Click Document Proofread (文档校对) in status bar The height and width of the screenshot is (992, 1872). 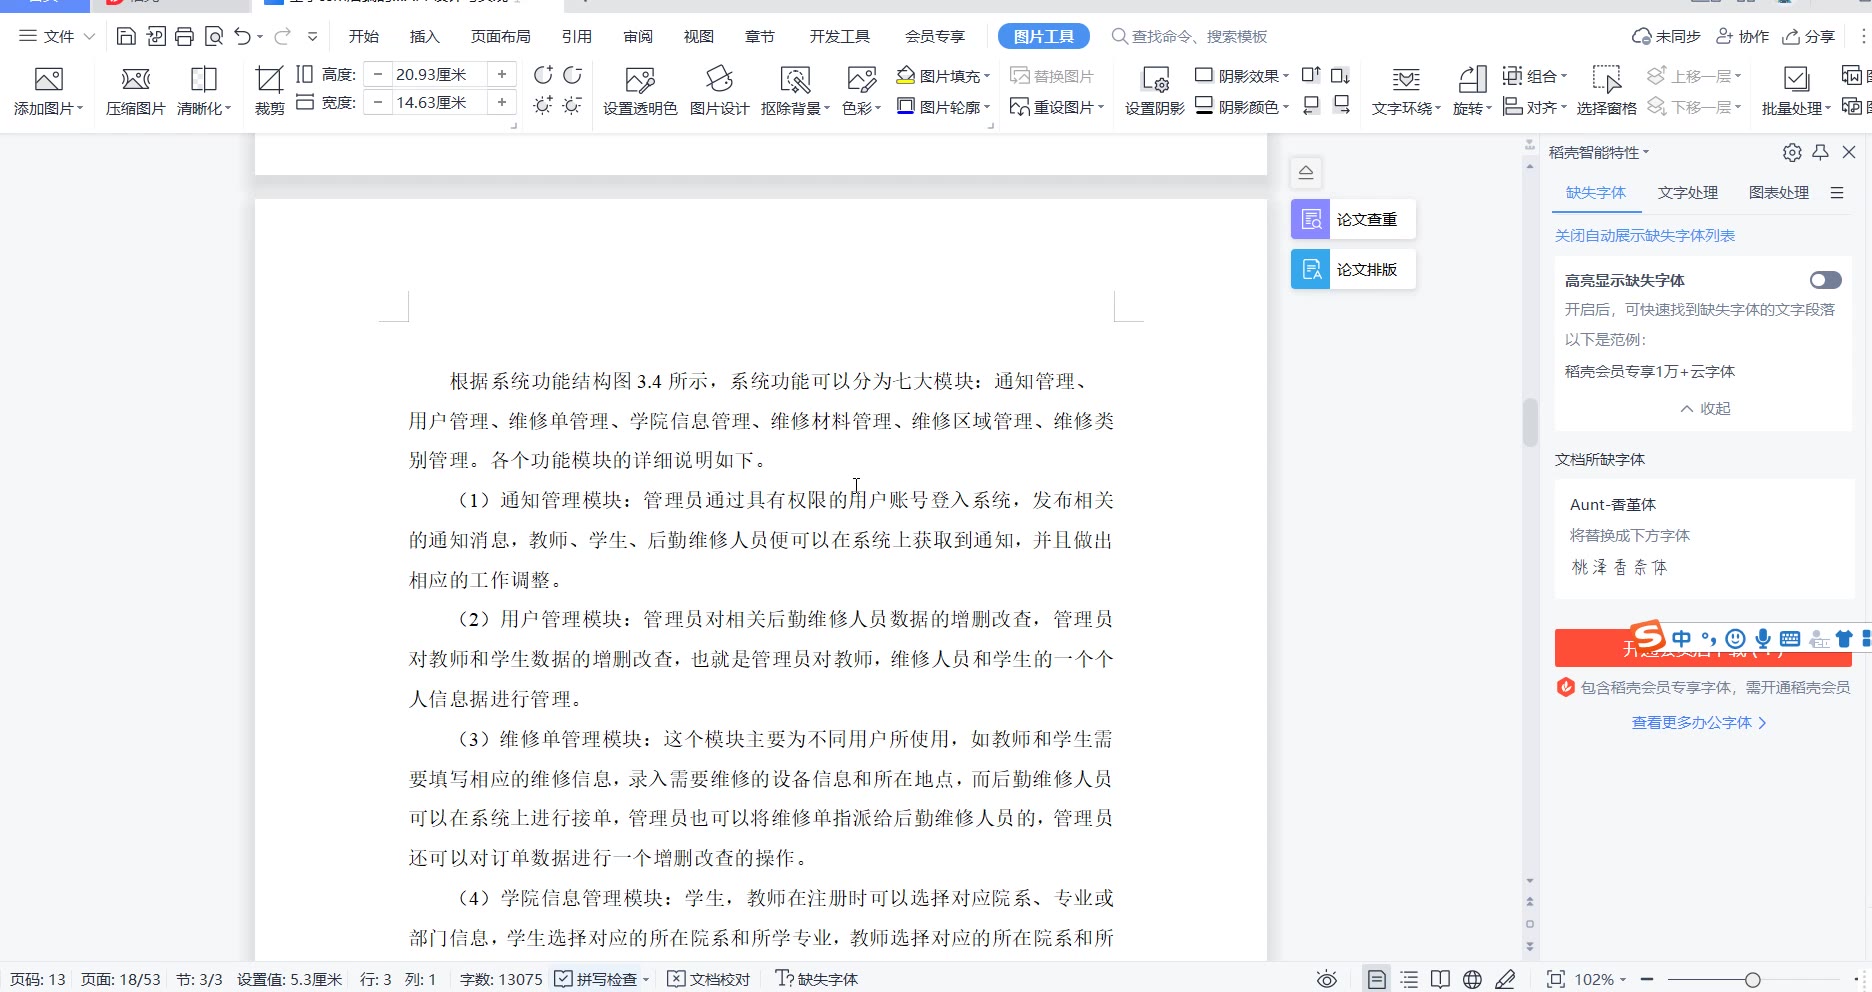708,979
